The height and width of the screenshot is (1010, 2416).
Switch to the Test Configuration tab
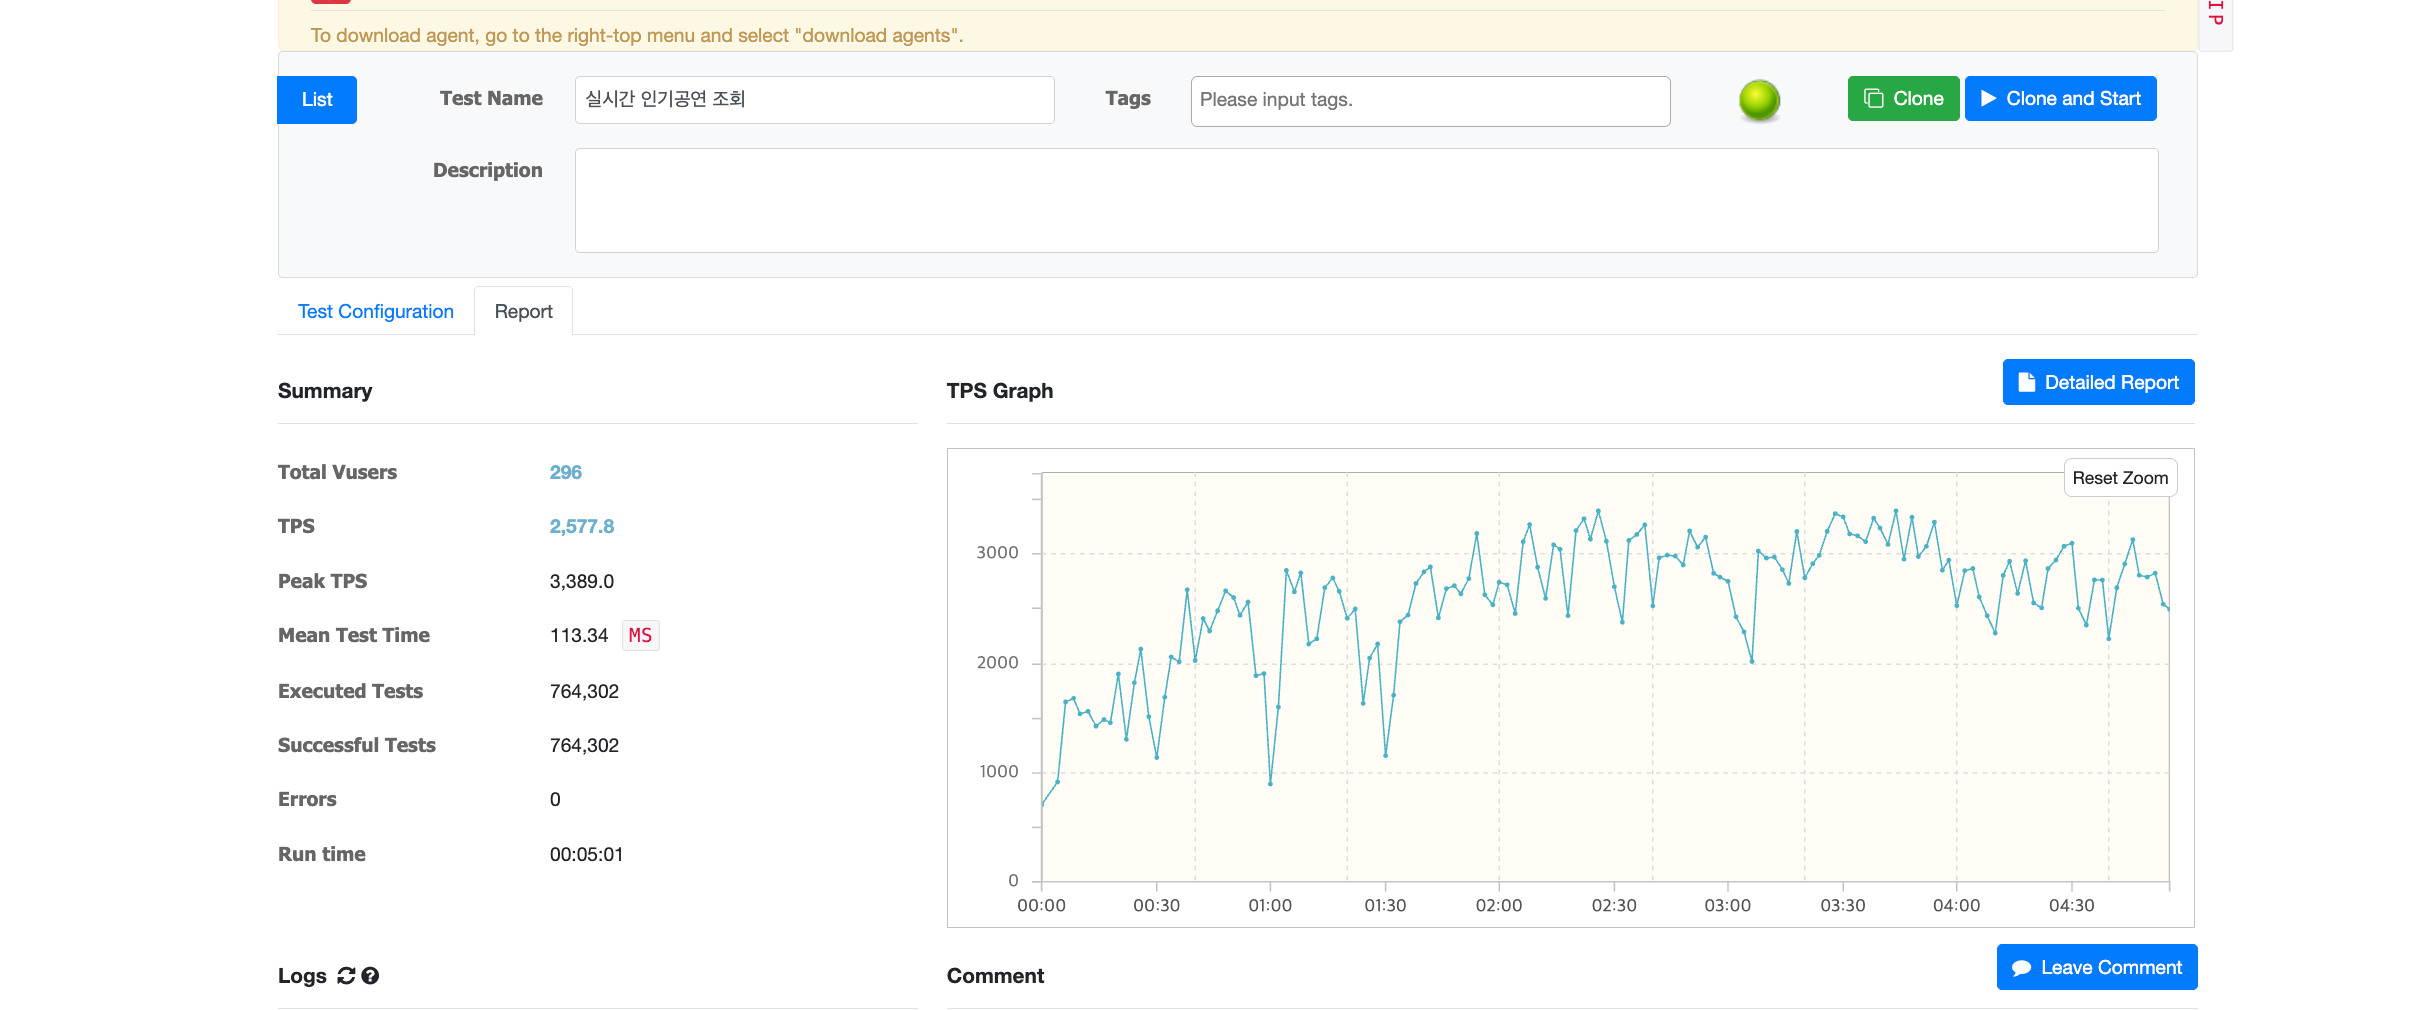coord(375,311)
